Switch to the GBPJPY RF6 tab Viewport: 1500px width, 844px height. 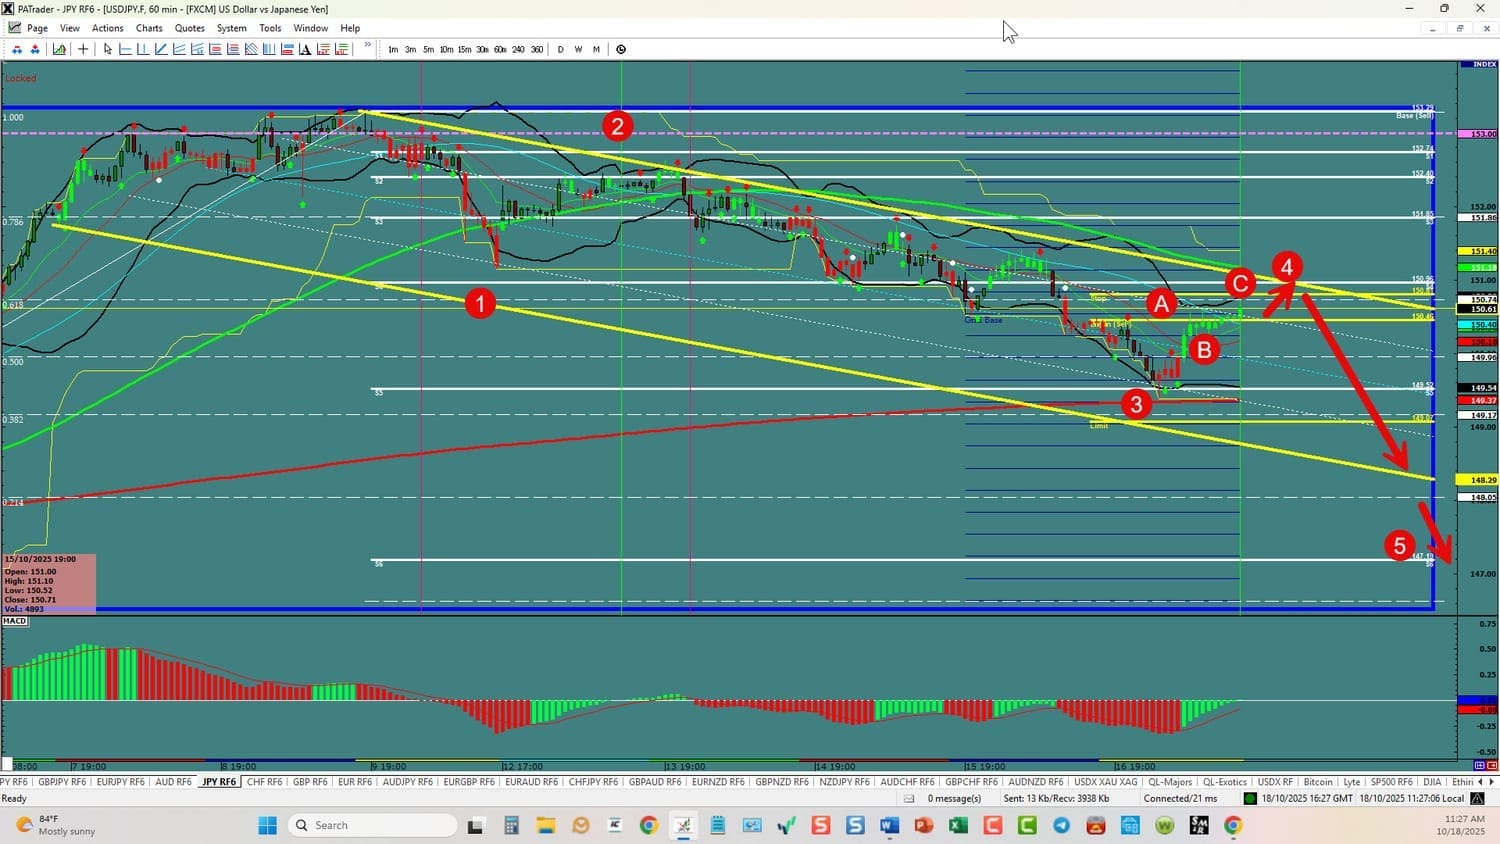(62, 782)
